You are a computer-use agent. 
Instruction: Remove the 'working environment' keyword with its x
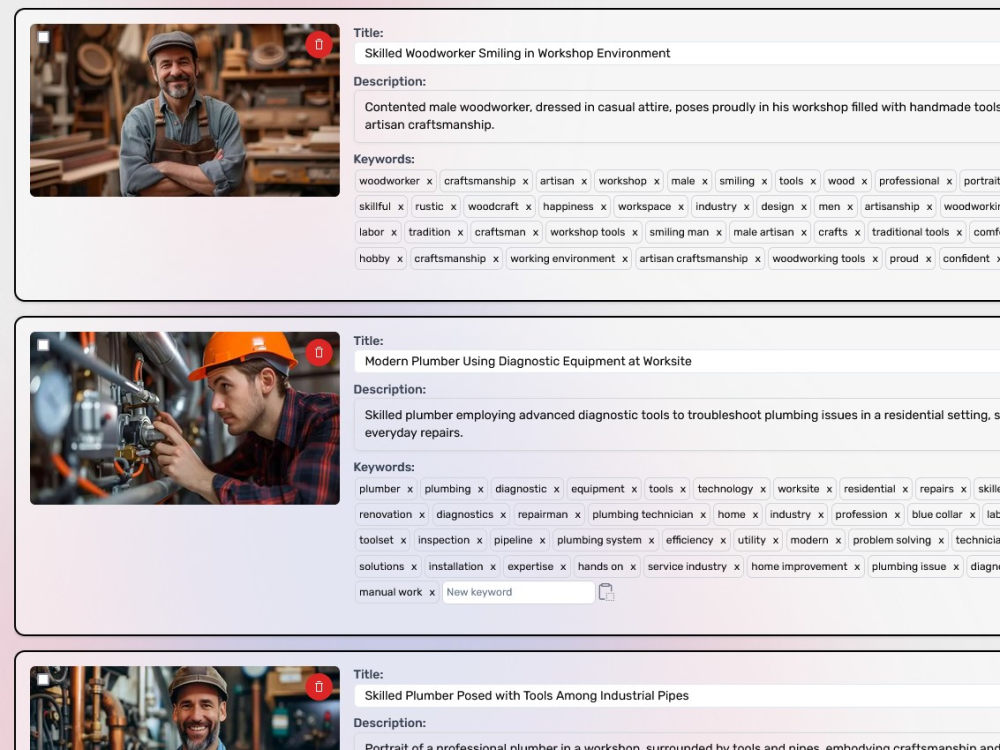coord(625,259)
